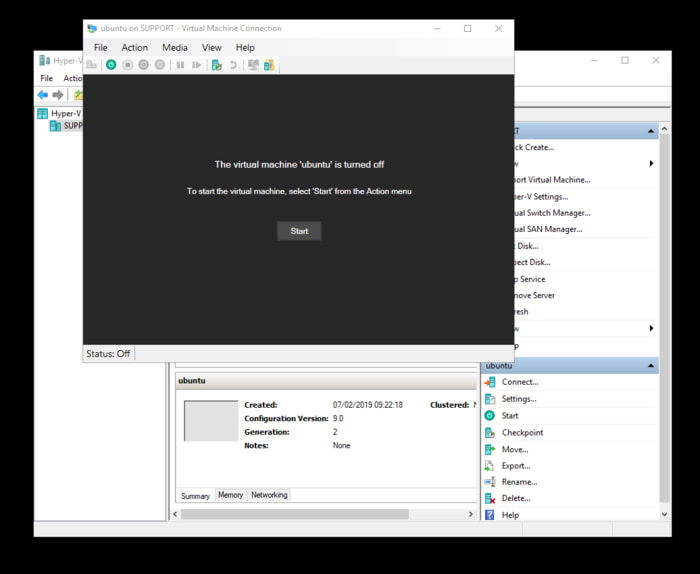Expand the New submenu arrow in Actions
The image size is (700, 574).
click(x=651, y=163)
